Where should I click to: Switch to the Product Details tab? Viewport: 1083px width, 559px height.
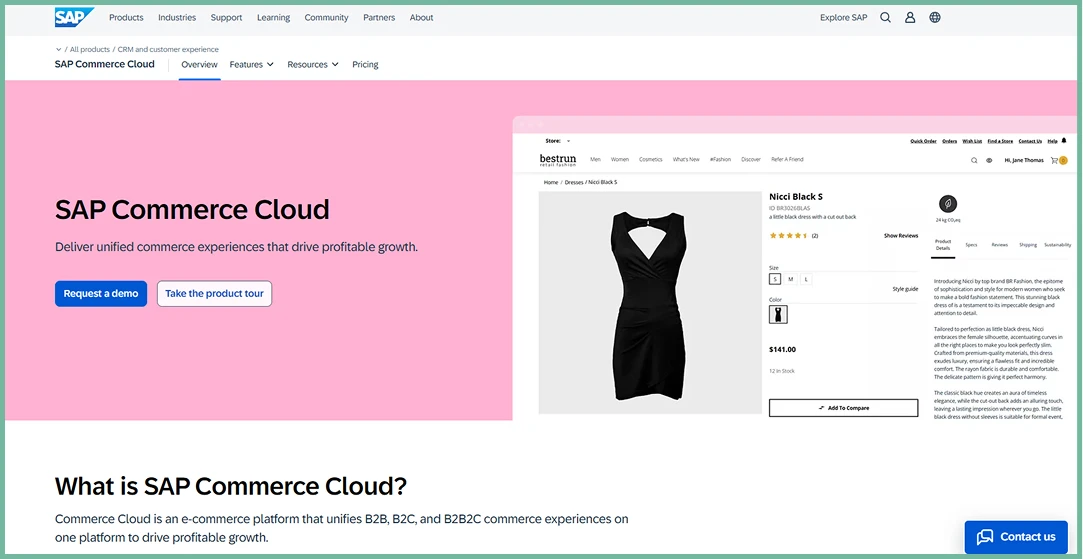943,245
